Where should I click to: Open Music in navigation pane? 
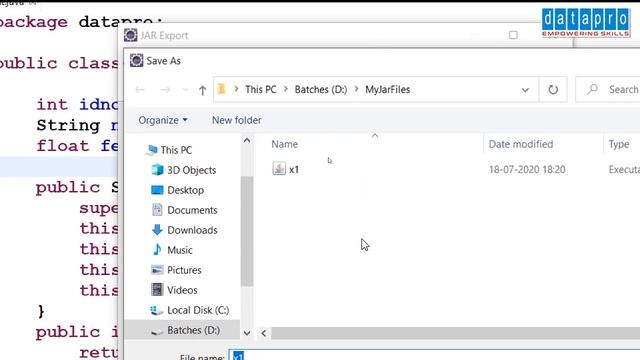coord(180,250)
